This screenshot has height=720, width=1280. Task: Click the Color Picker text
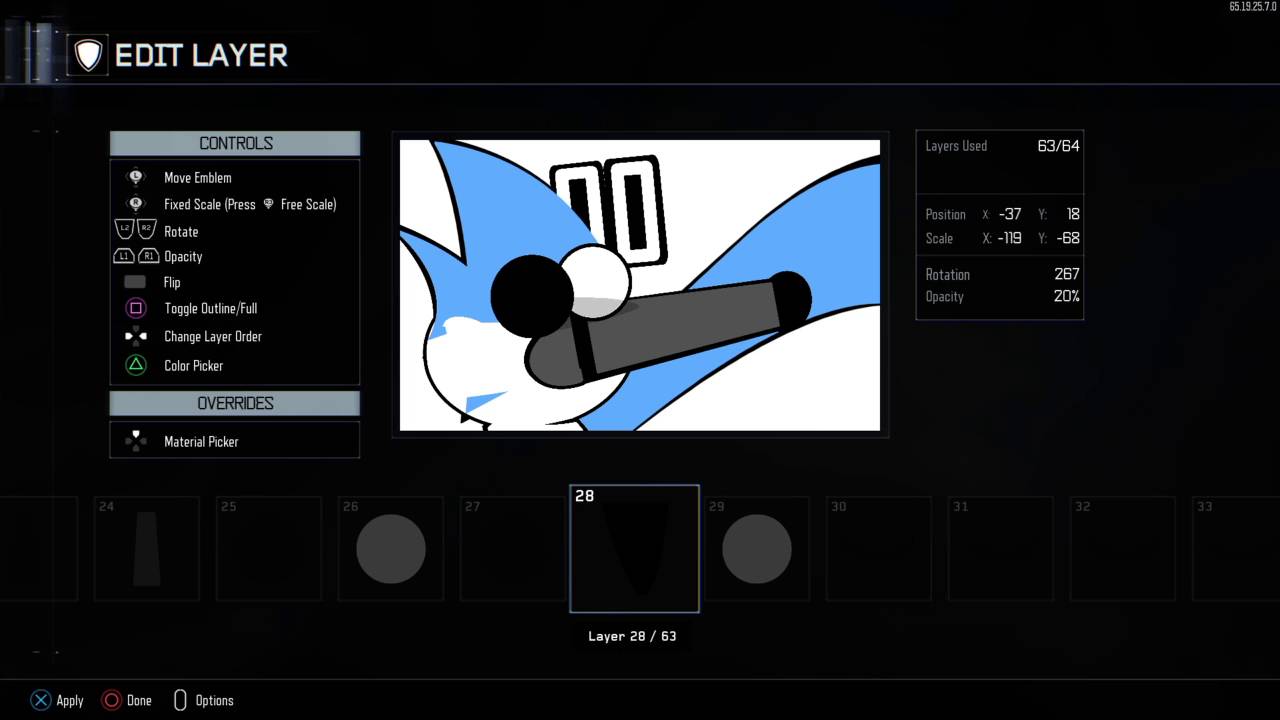pyautogui.click(x=193, y=365)
